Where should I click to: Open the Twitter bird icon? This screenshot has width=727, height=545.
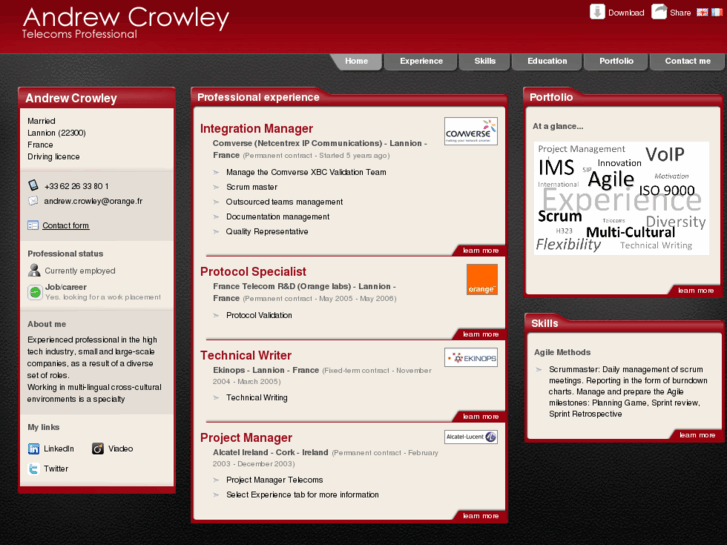pos(33,468)
